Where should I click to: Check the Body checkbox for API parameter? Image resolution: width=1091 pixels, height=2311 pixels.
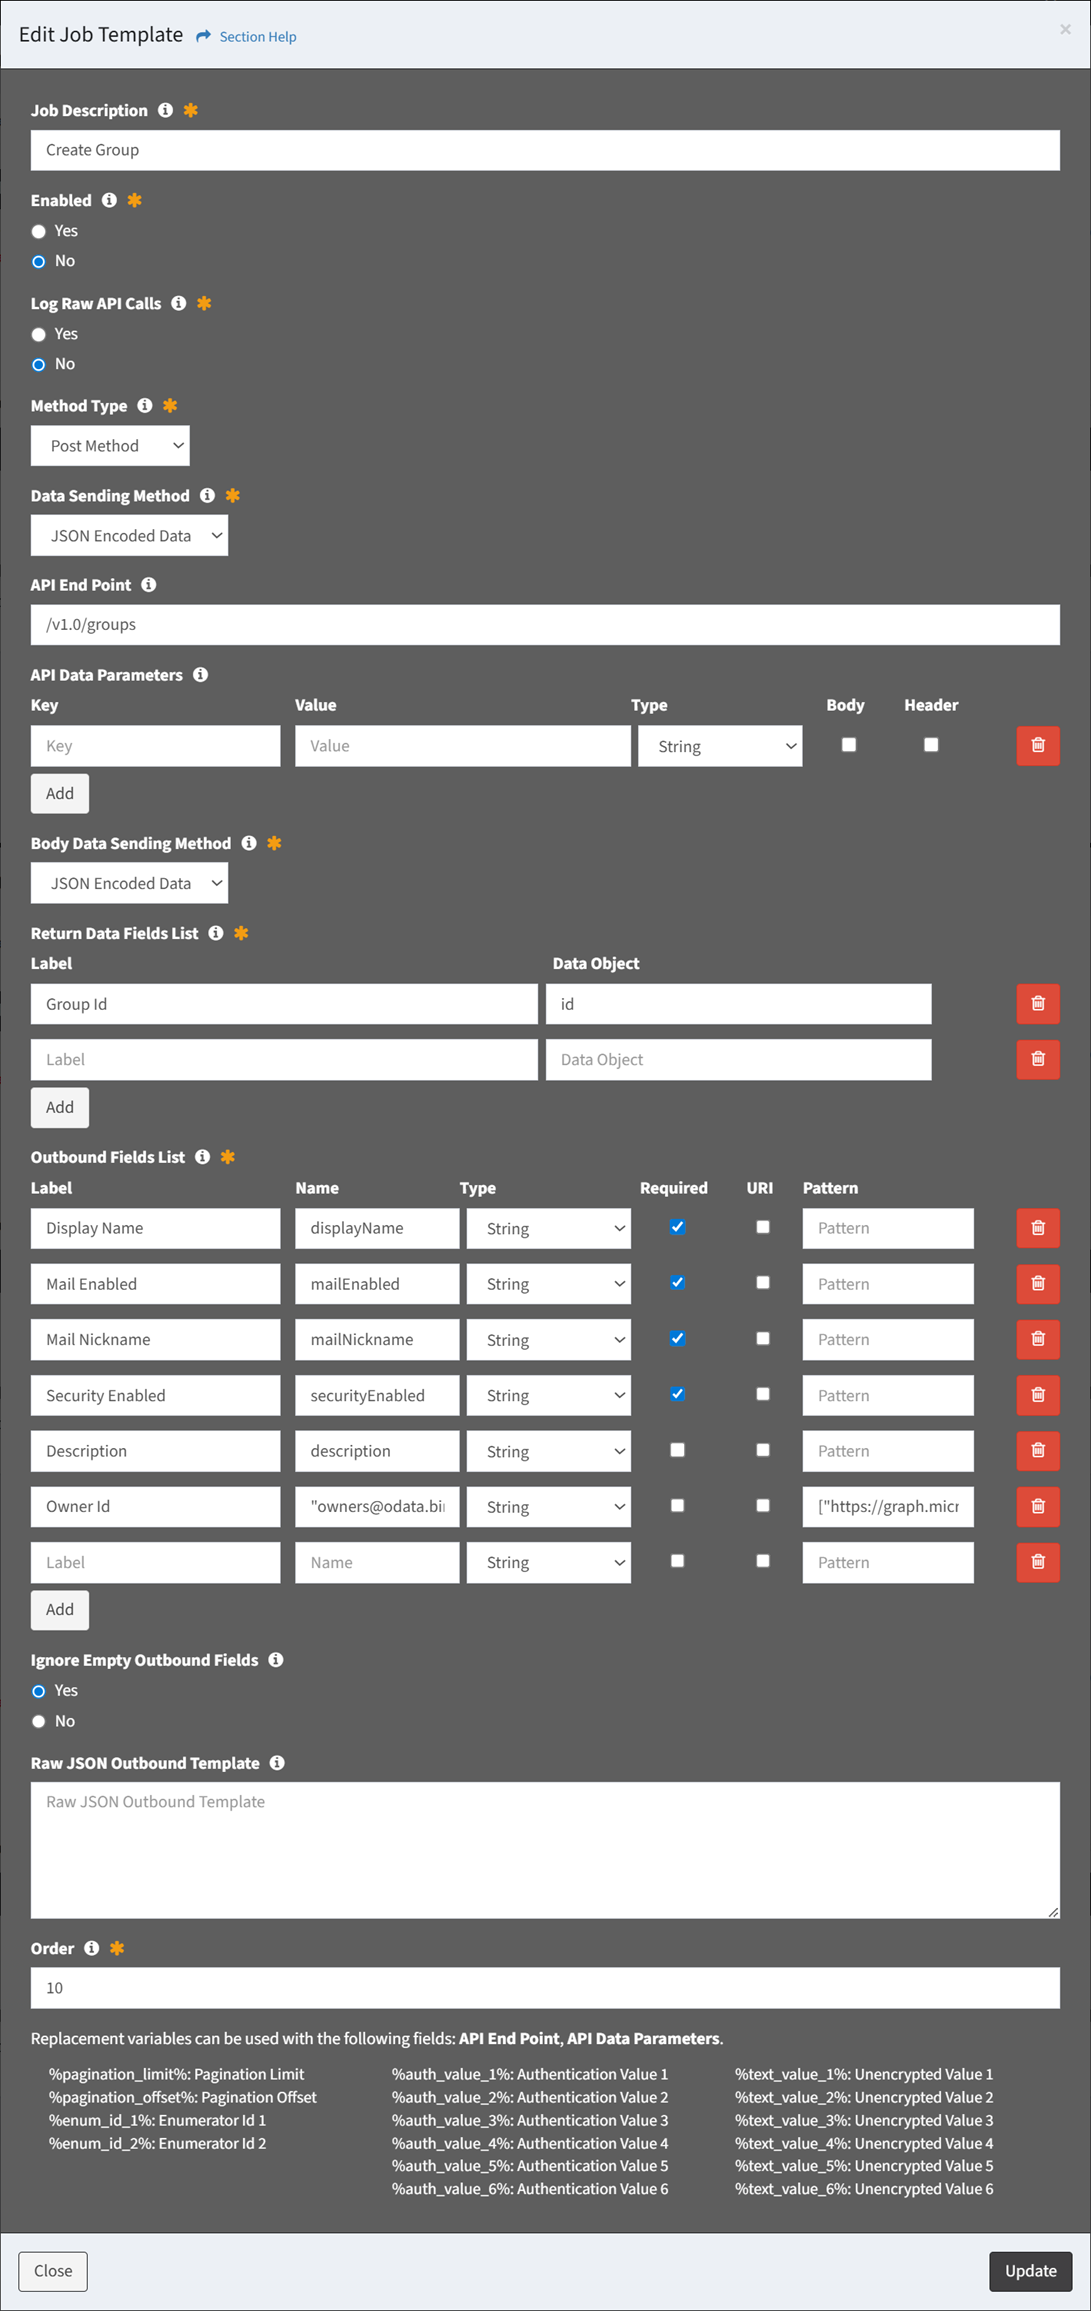coord(848,744)
